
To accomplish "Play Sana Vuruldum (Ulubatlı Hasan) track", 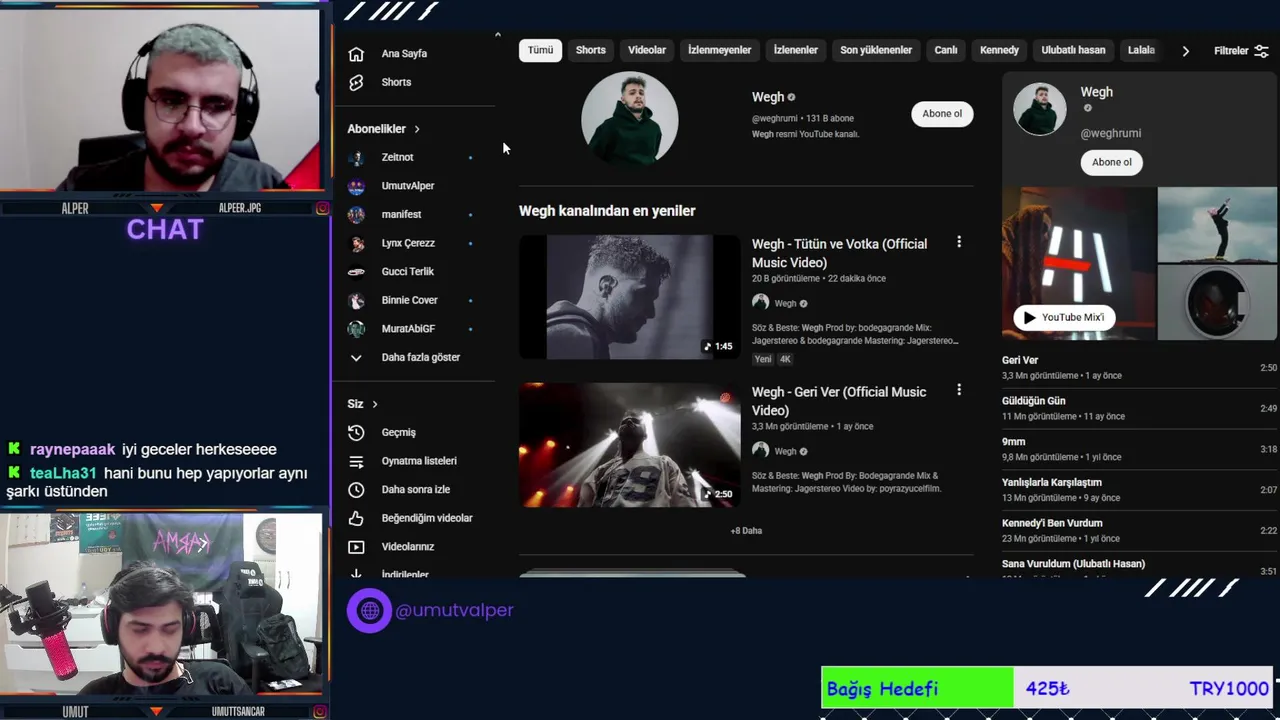I will tap(1139, 567).
